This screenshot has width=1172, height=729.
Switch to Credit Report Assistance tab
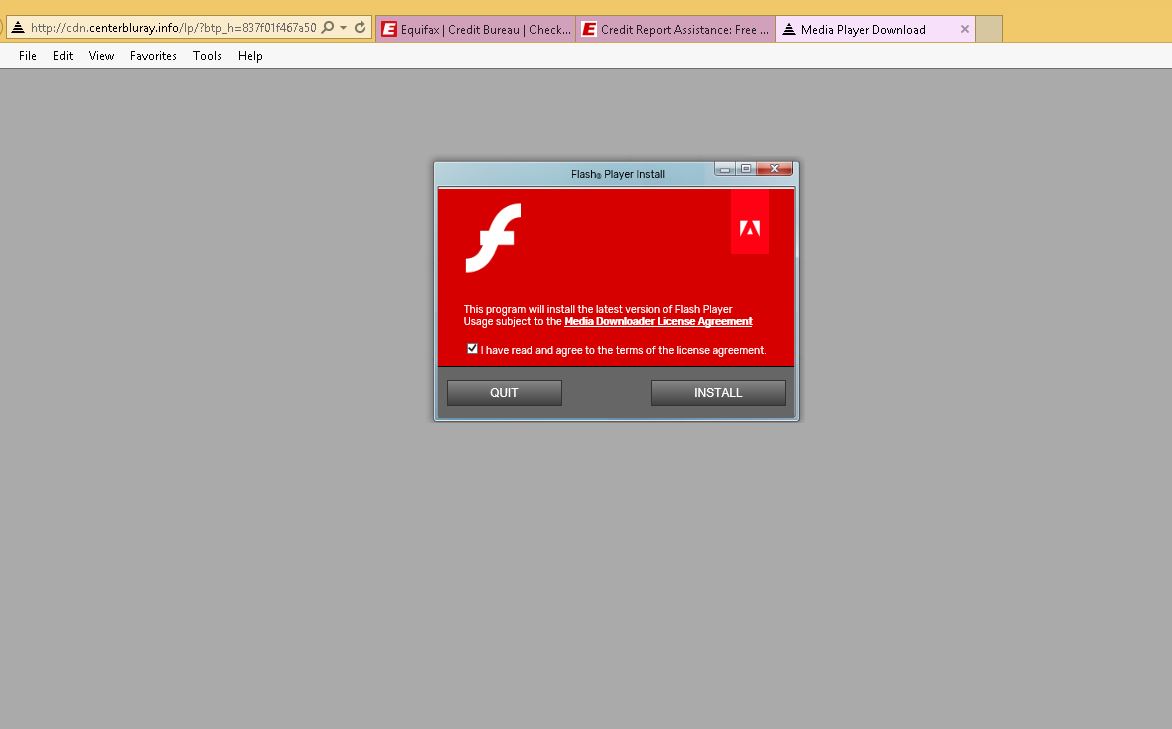tap(676, 29)
